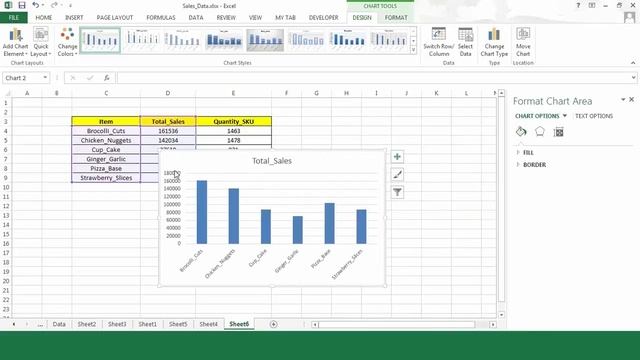Click the Total_Sales chart title
Viewport: 640px width, 360px height.
click(272, 161)
